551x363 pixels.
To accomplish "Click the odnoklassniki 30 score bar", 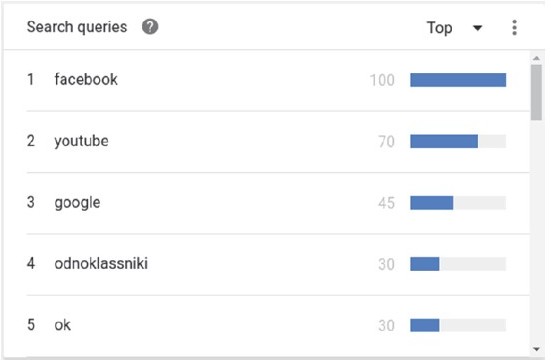I will [458, 264].
